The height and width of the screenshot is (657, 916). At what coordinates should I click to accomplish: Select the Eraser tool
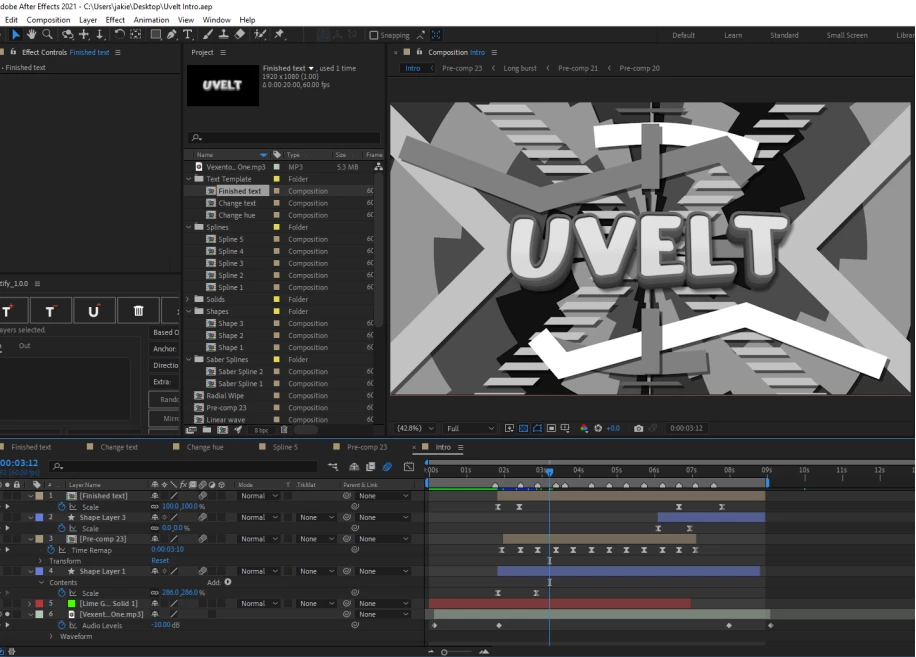click(x=240, y=35)
